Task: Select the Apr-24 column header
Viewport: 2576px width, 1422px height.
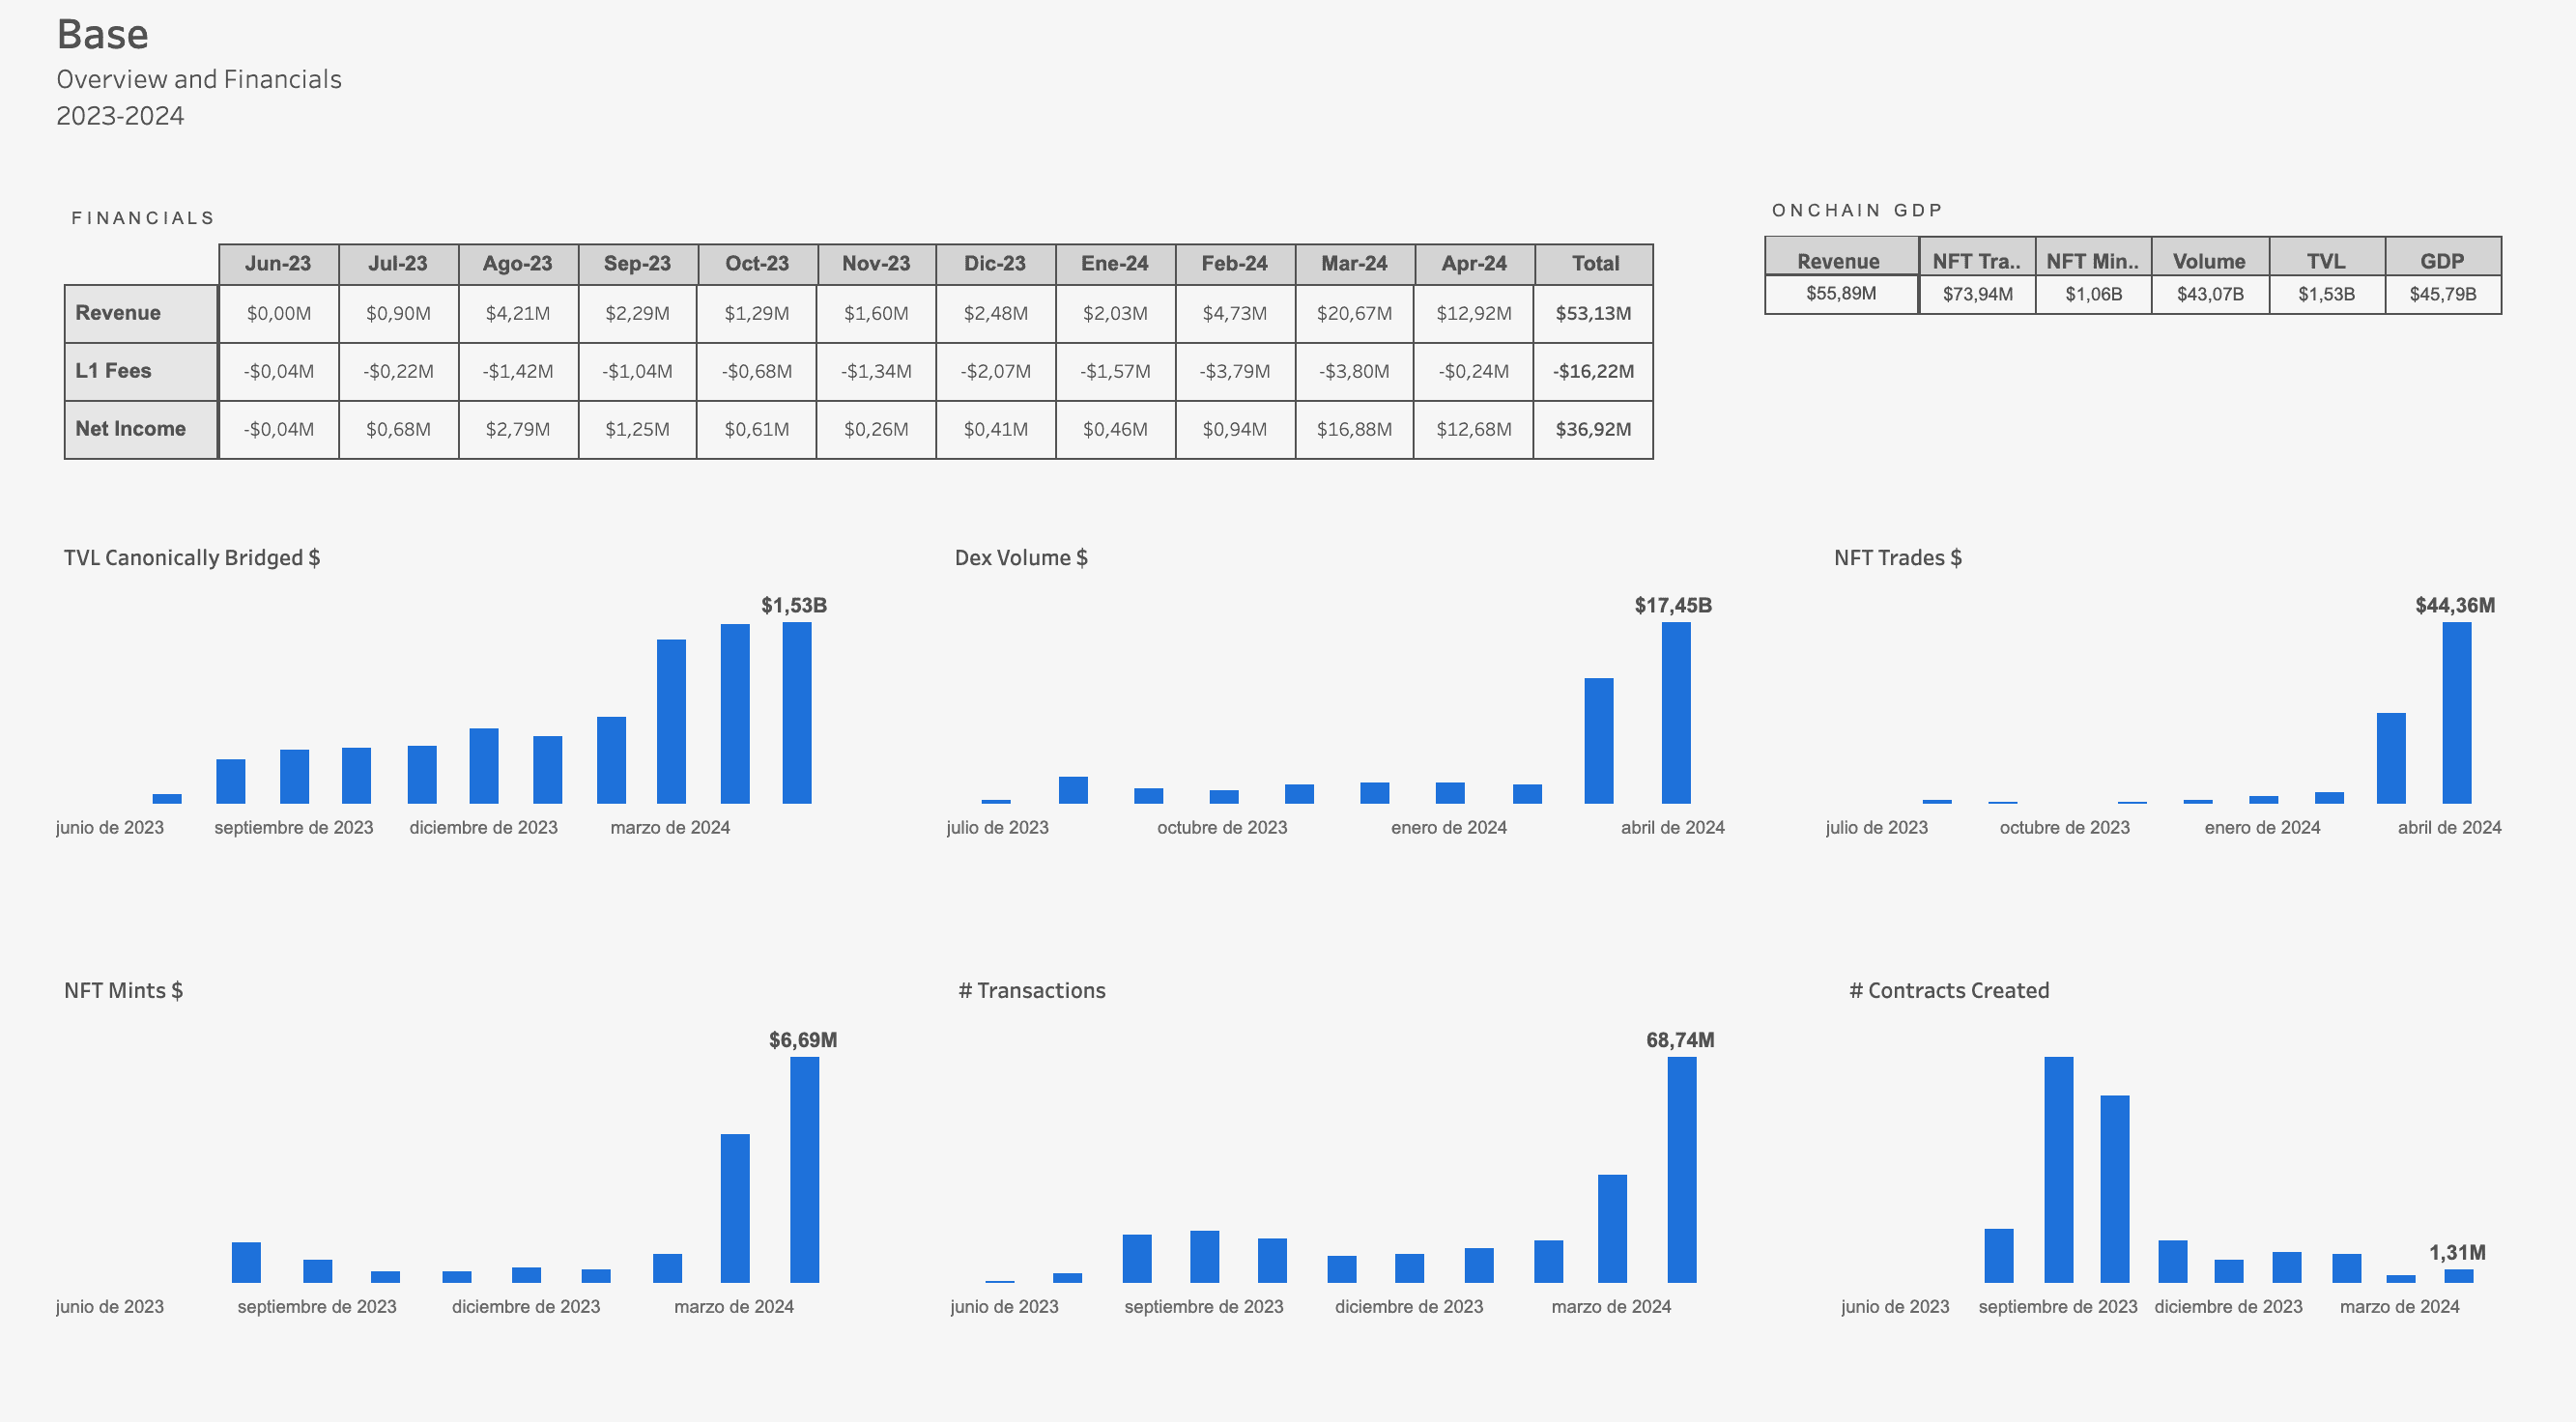Action: 1474,264
